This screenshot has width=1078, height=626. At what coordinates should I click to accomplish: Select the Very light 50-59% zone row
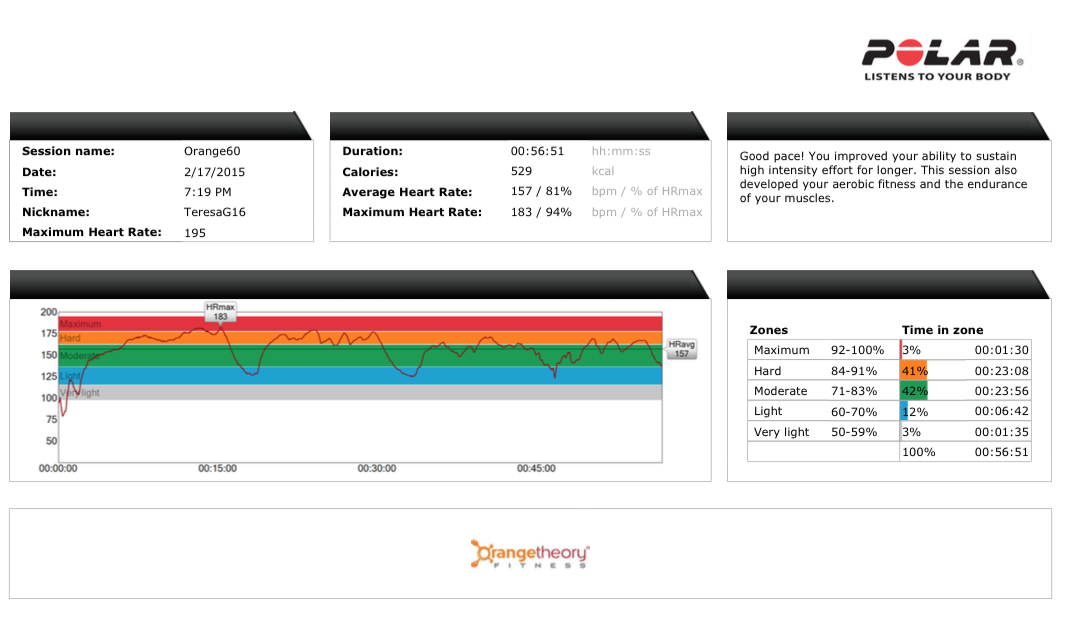820,432
